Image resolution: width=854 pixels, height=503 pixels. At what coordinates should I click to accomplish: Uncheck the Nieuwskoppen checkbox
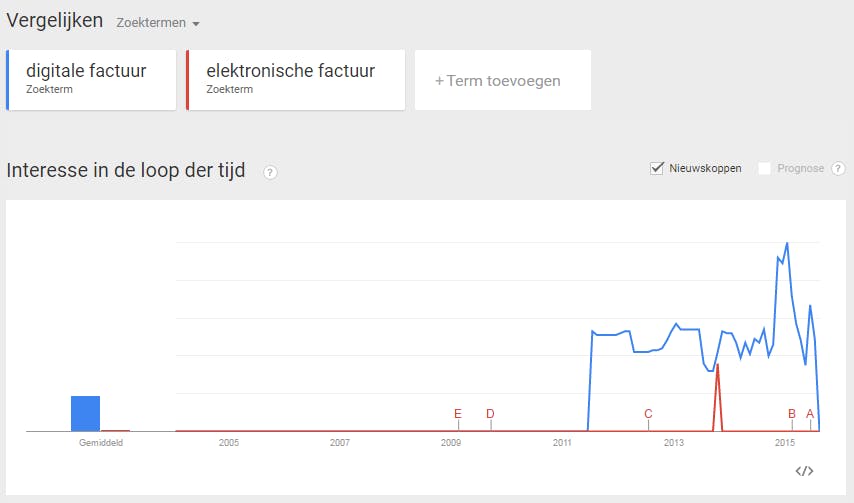pos(657,168)
